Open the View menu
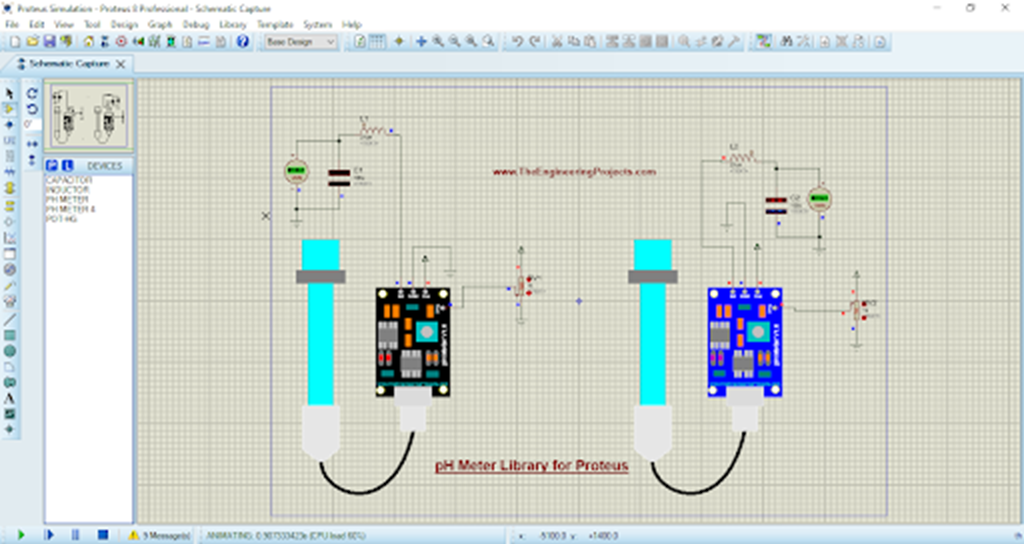The image size is (1024, 544). tap(63, 24)
